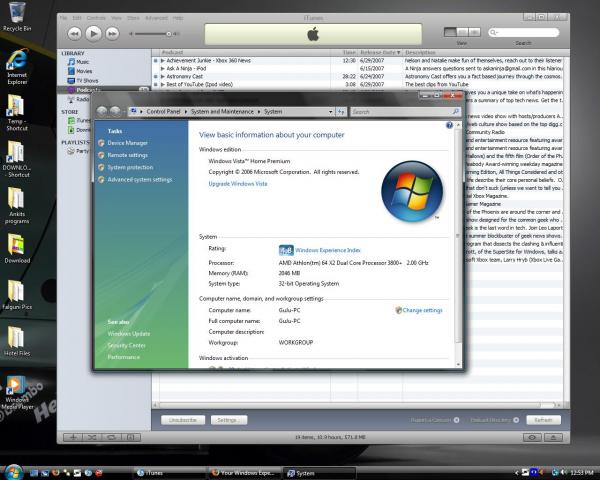Click the Refresh button in iTunes
Viewport: 600px width, 480px height.
click(543, 420)
